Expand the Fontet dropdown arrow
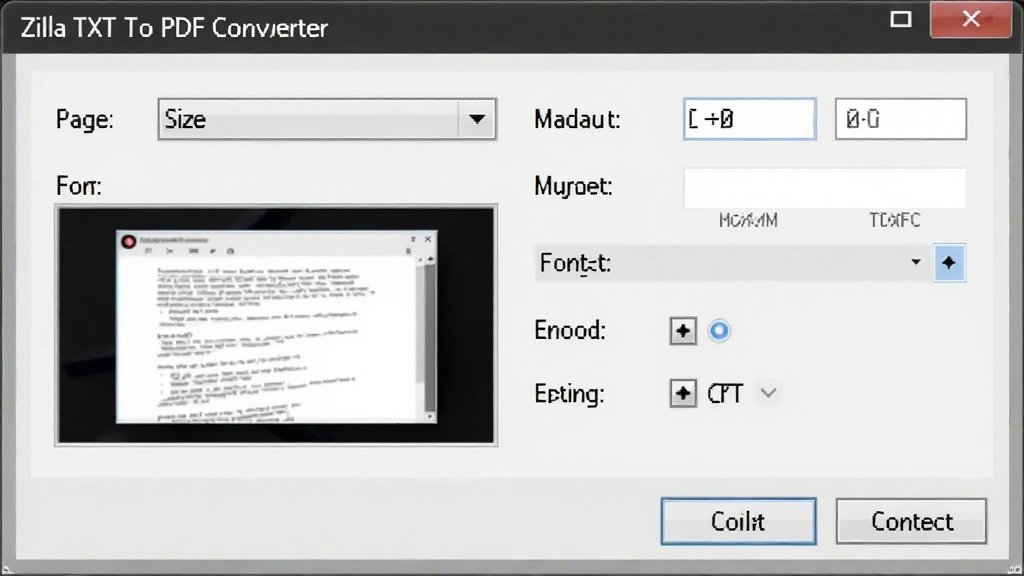 [x=916, y=263]
